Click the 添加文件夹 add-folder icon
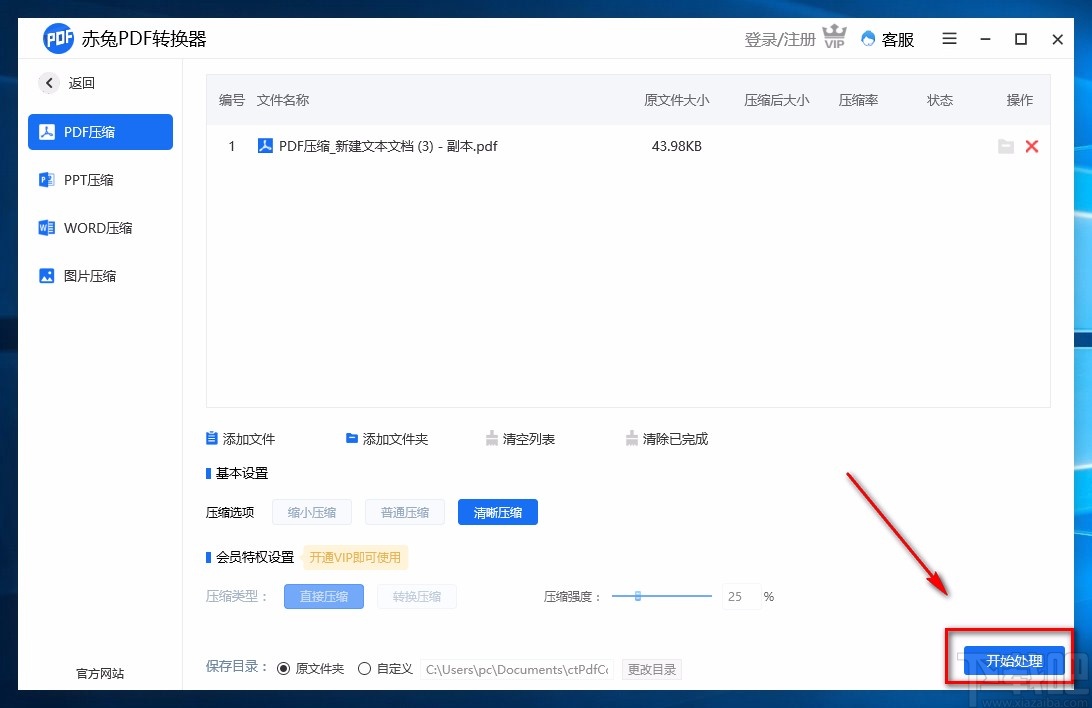Screen dimensions: 1092x708 (352, 438)
